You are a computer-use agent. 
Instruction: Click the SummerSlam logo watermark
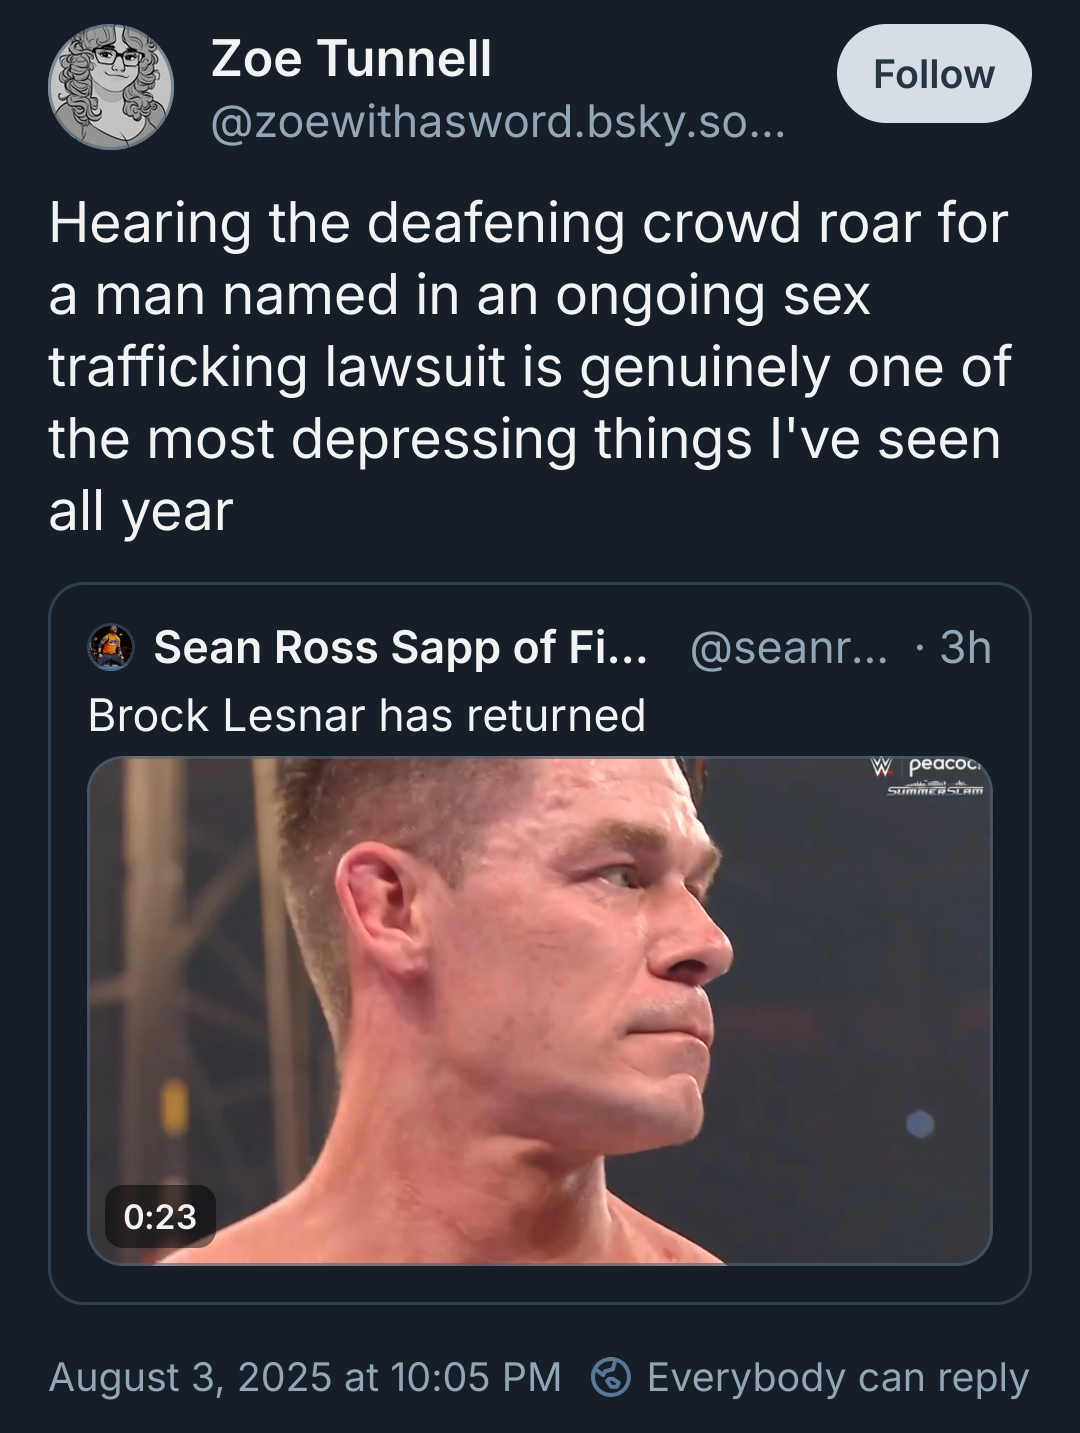point(935,790)
